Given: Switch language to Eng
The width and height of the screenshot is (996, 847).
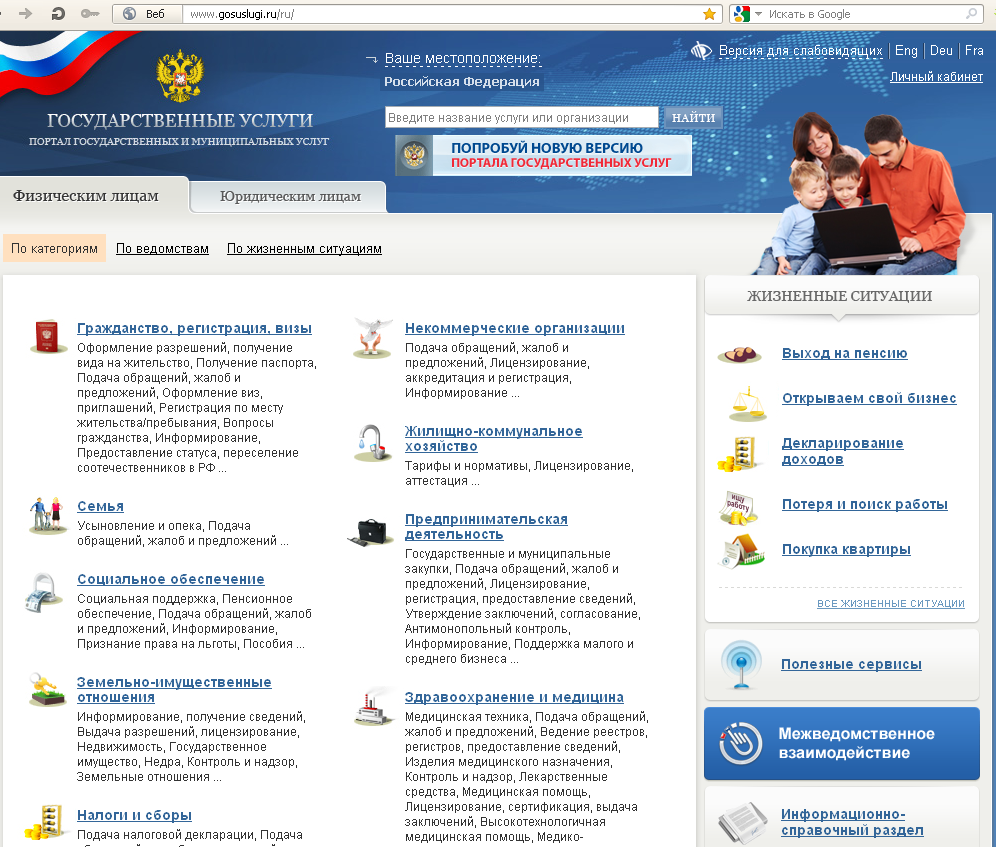Looking at the screenshot, I should tap(906, 51).
